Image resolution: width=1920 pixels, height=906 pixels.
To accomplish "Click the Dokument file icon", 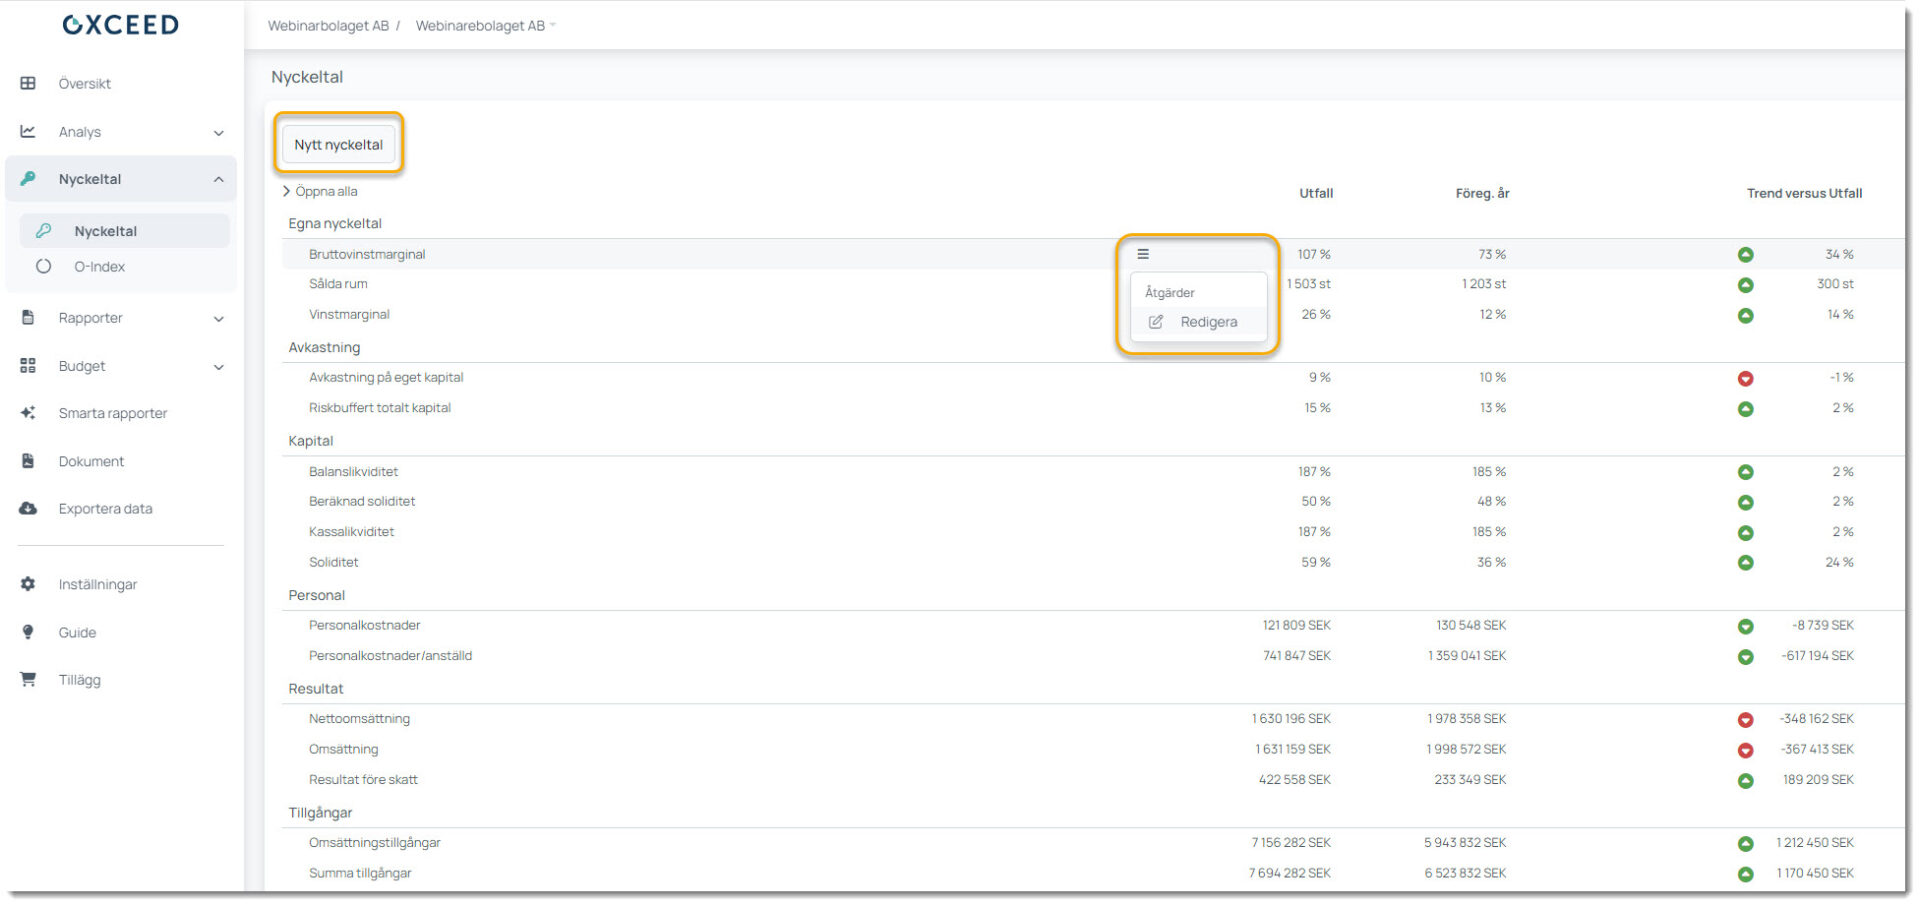I will pos(28,461).
